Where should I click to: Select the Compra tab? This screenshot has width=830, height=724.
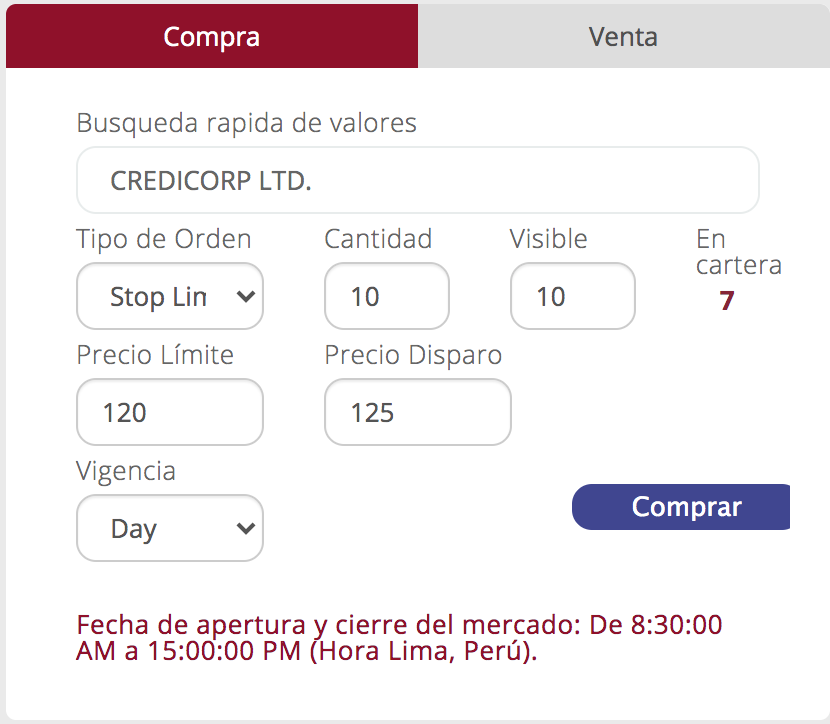pos(212,36)
